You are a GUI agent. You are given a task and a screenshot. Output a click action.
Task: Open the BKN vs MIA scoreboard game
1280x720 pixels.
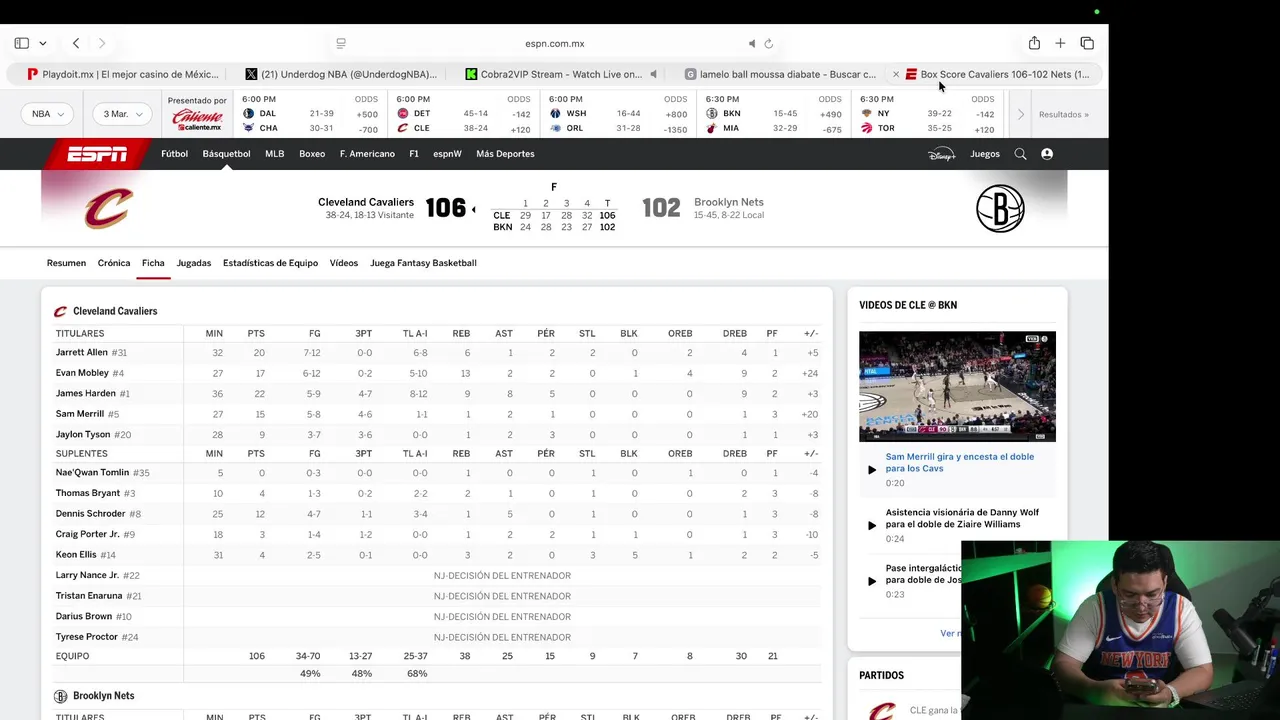[x=775, y=114]
